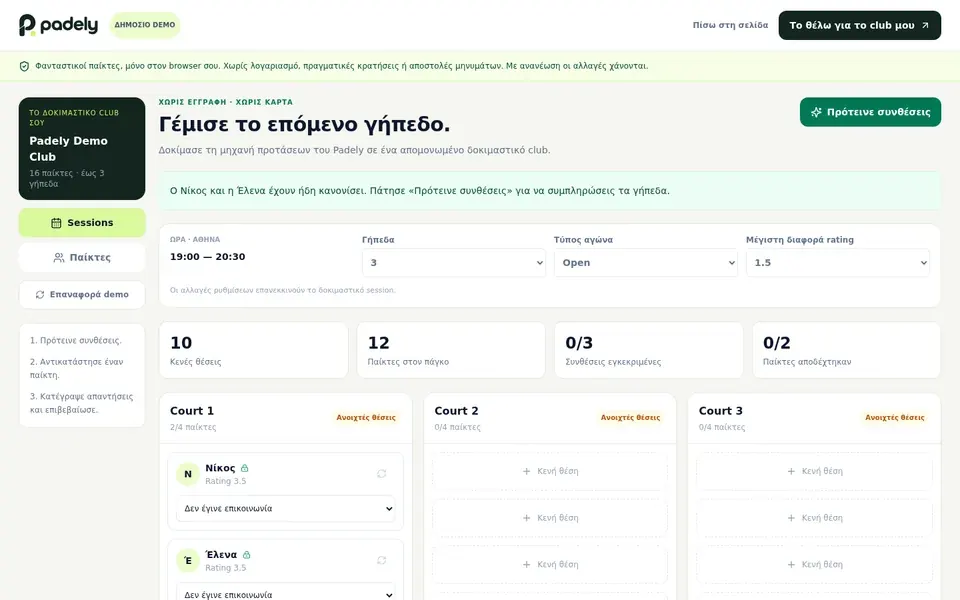The width and height of the screenshot is (960, 600).
Task: Click the Court 1 heading
Action: point(192,411)
